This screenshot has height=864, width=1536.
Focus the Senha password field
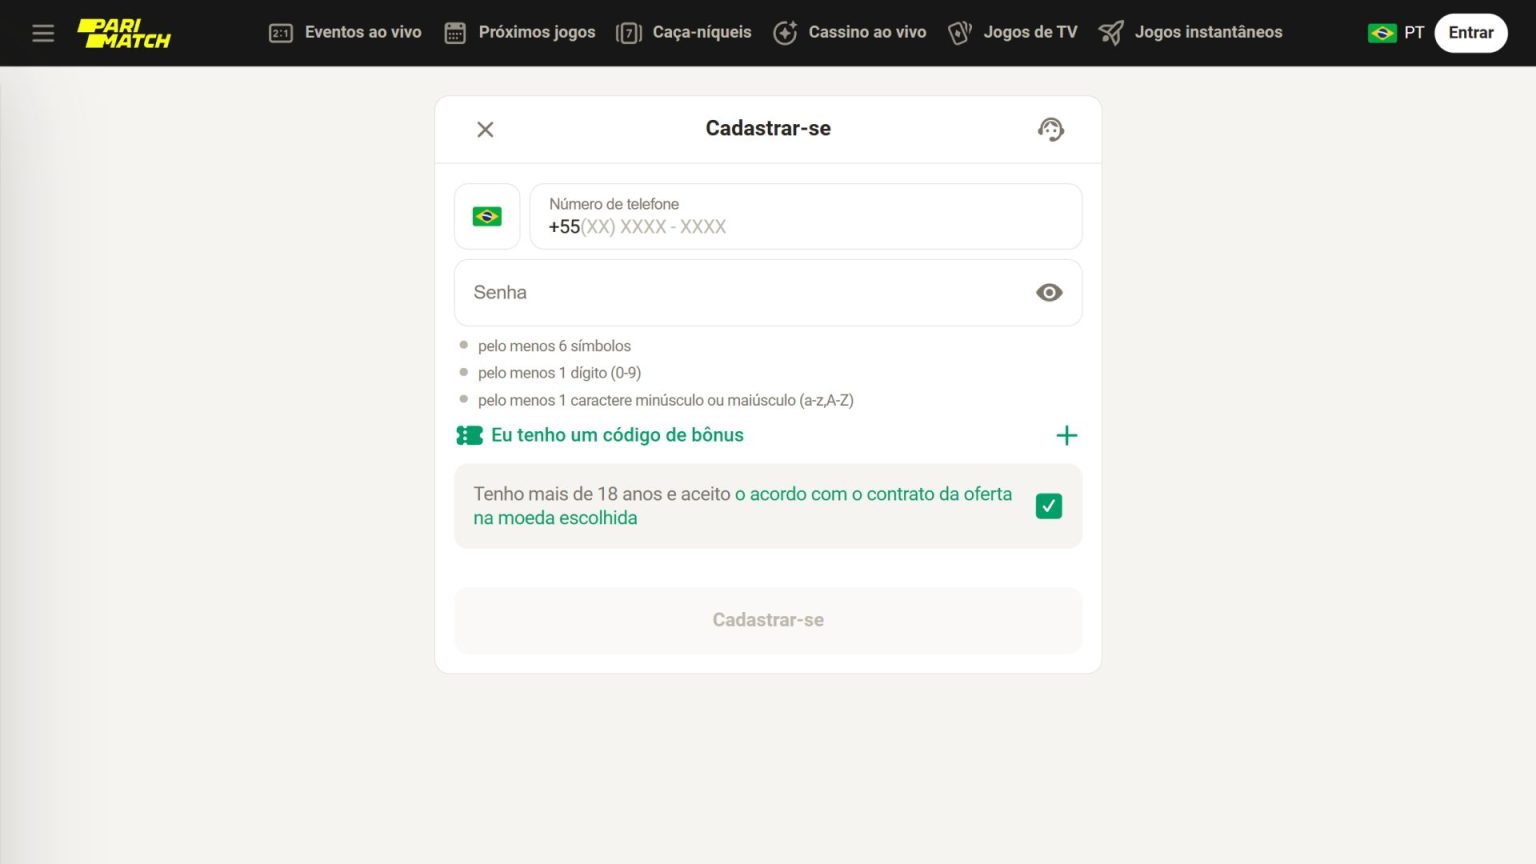768,292
